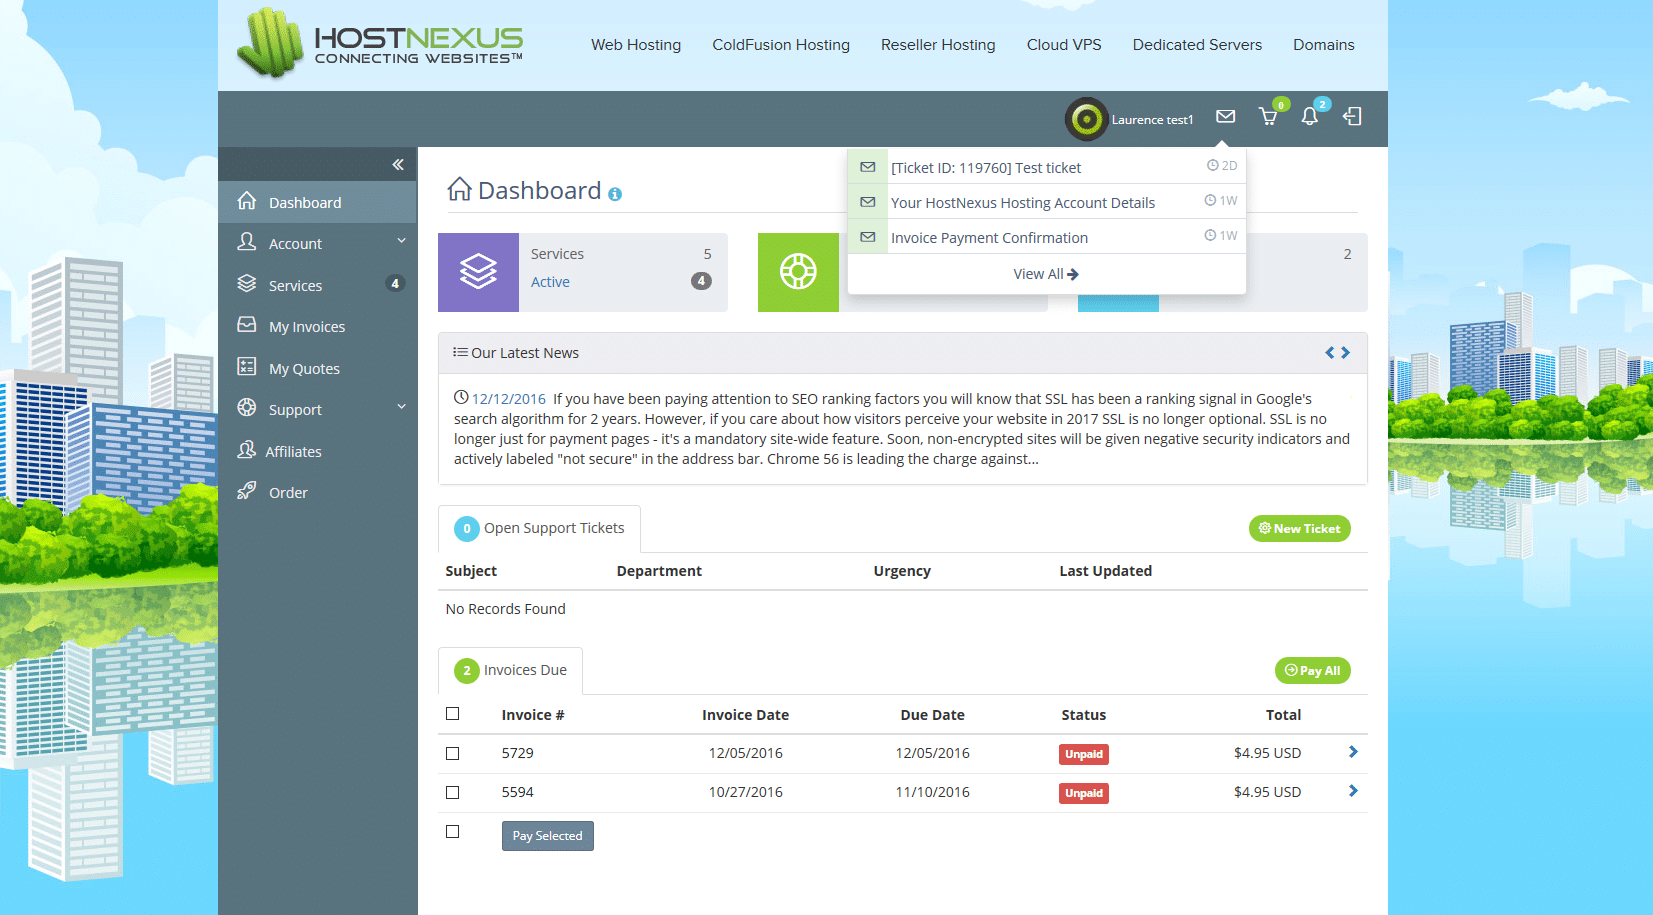This screenshot has height=915, width=1653.
Task: Collapse sidebar with double-chevron icon
Action: click(398, 165)
